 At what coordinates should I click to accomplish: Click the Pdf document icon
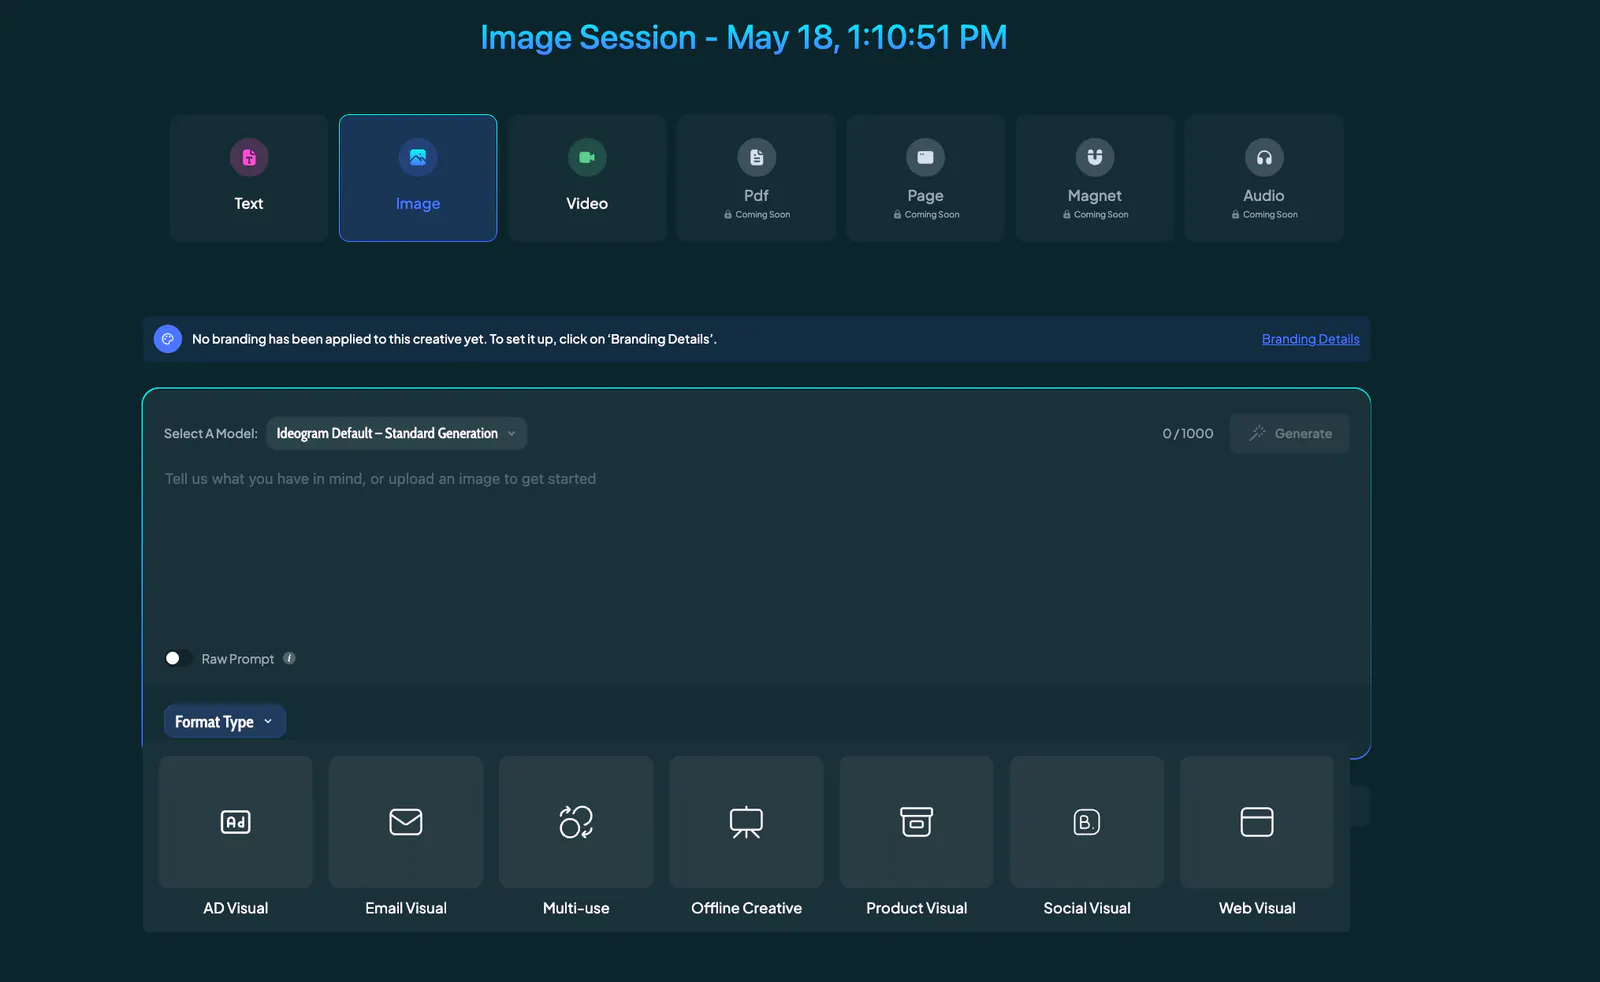[x=757, y=157]
